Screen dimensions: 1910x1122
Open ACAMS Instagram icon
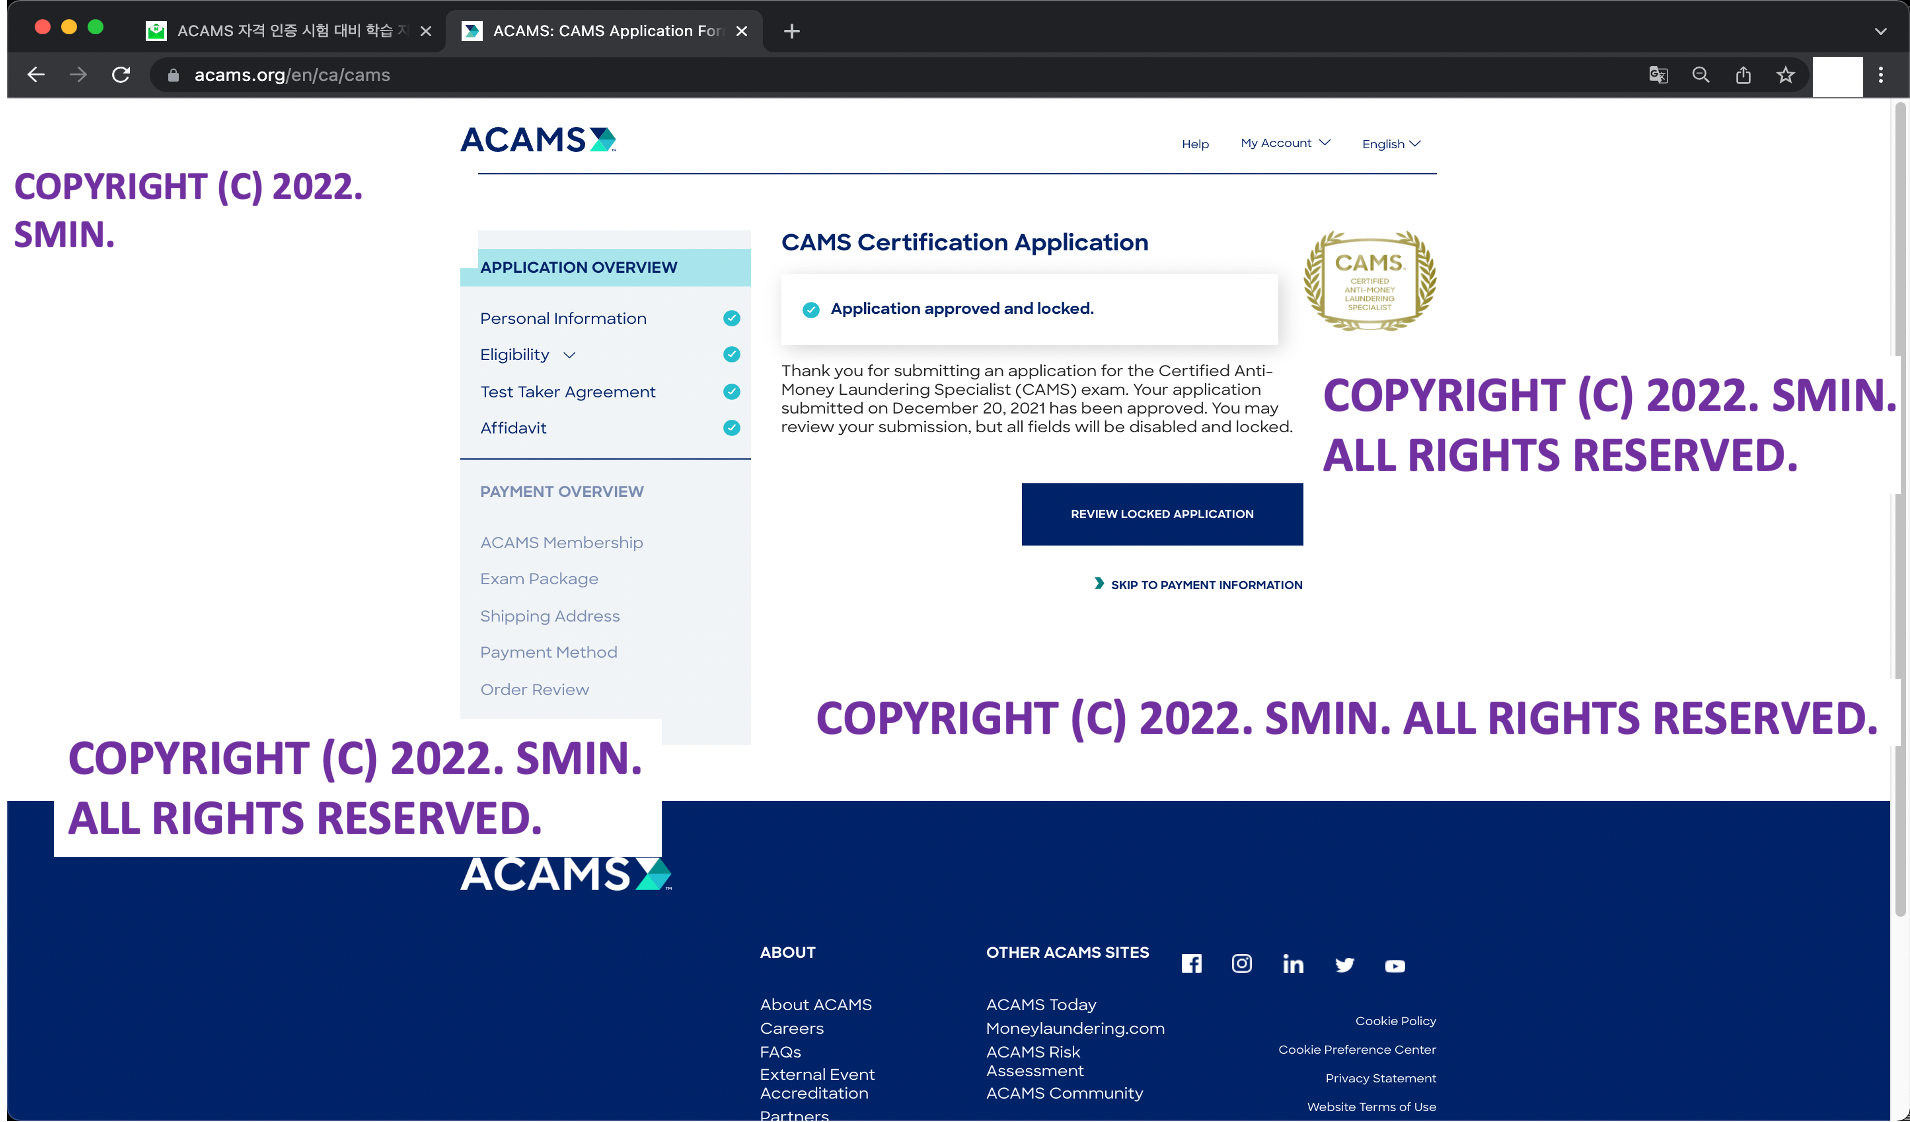[1242, 964]
